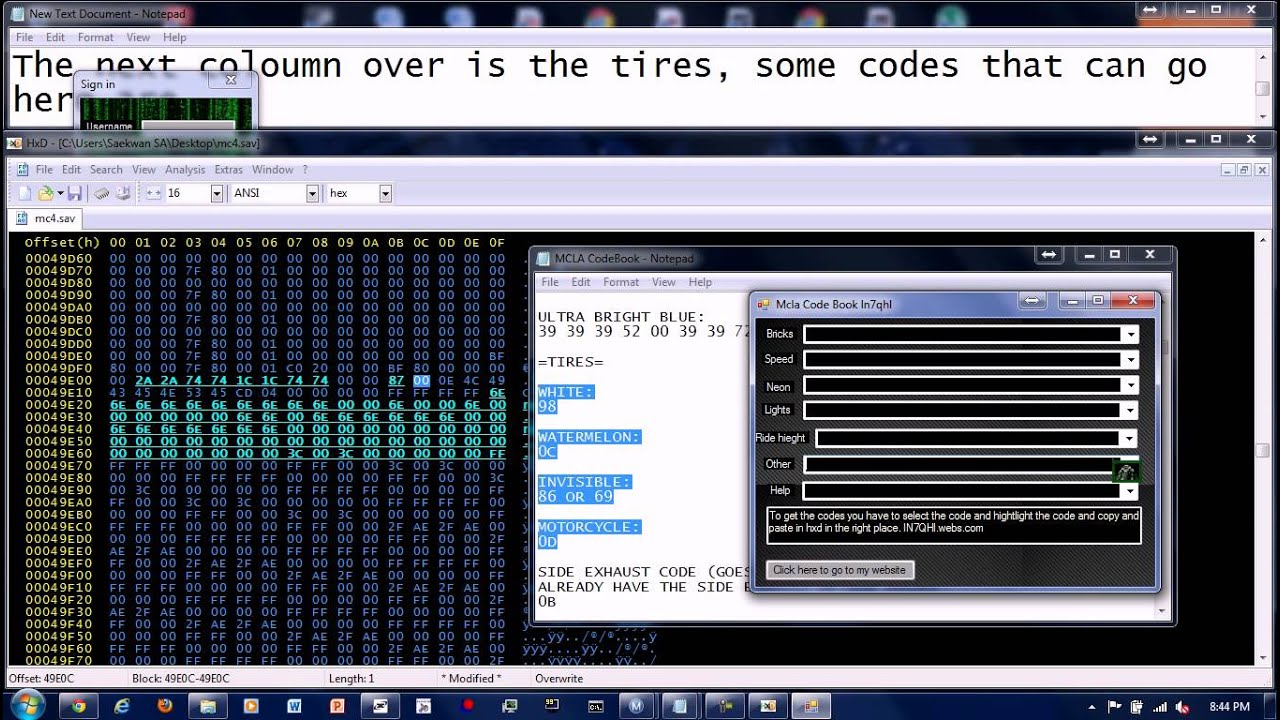
Task: Open HxD Search menu
Action: click(x=106, y=170)
